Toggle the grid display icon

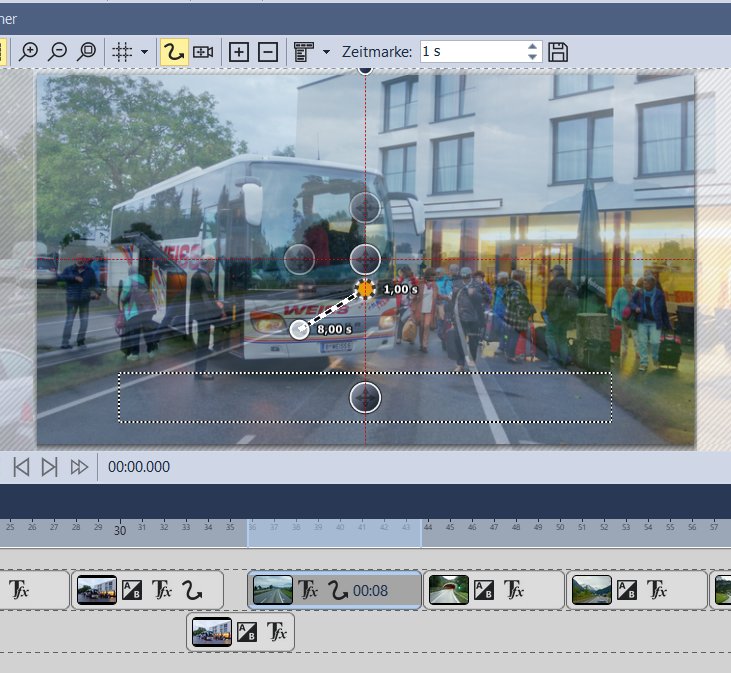(122, 51)
